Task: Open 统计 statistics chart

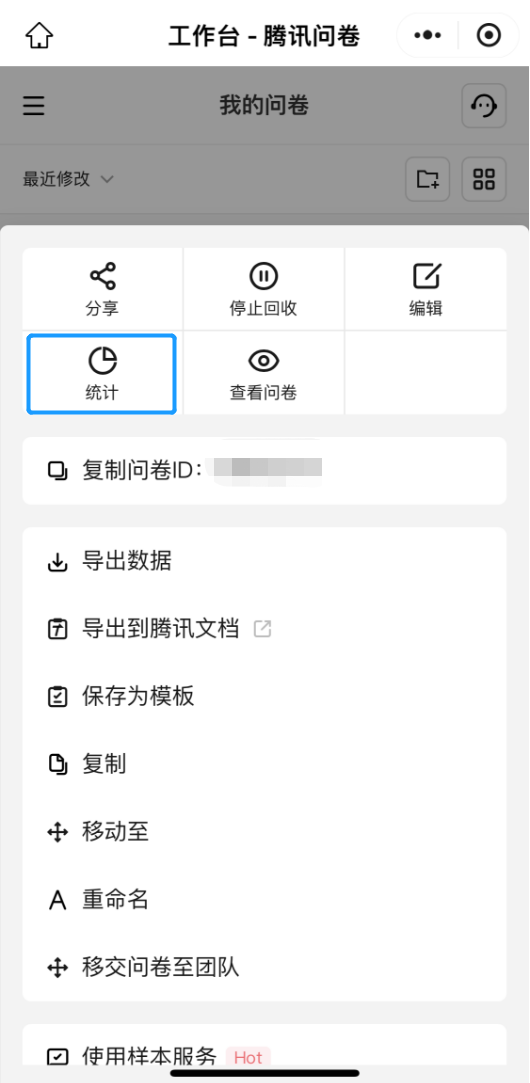Action: coord(102,373)
